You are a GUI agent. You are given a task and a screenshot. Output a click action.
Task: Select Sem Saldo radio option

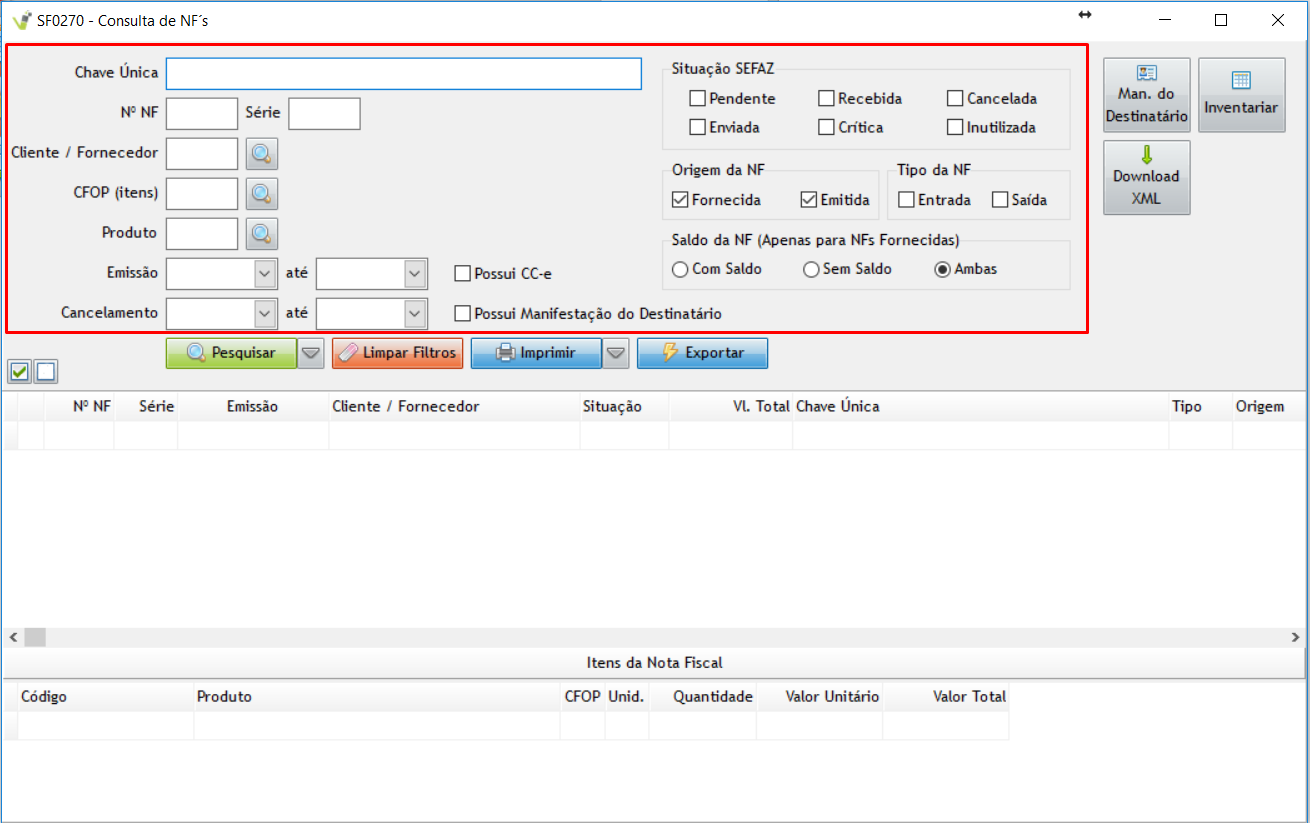click(x=811, y=269)
